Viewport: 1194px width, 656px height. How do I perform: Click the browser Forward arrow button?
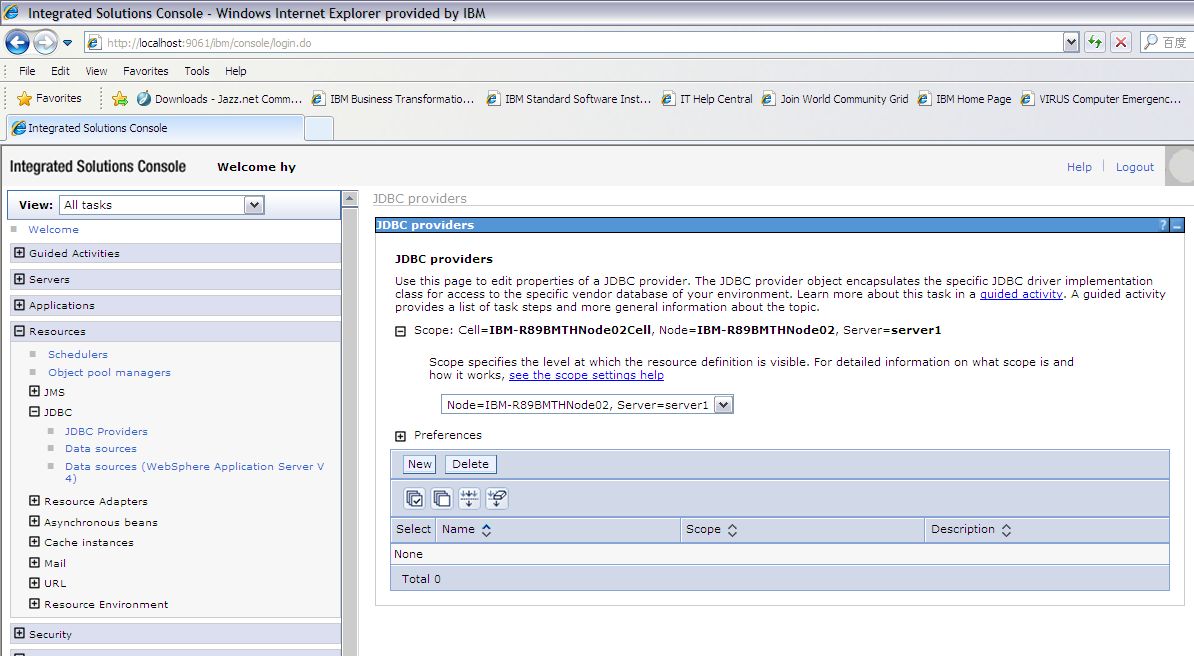(x=45, y=42)
